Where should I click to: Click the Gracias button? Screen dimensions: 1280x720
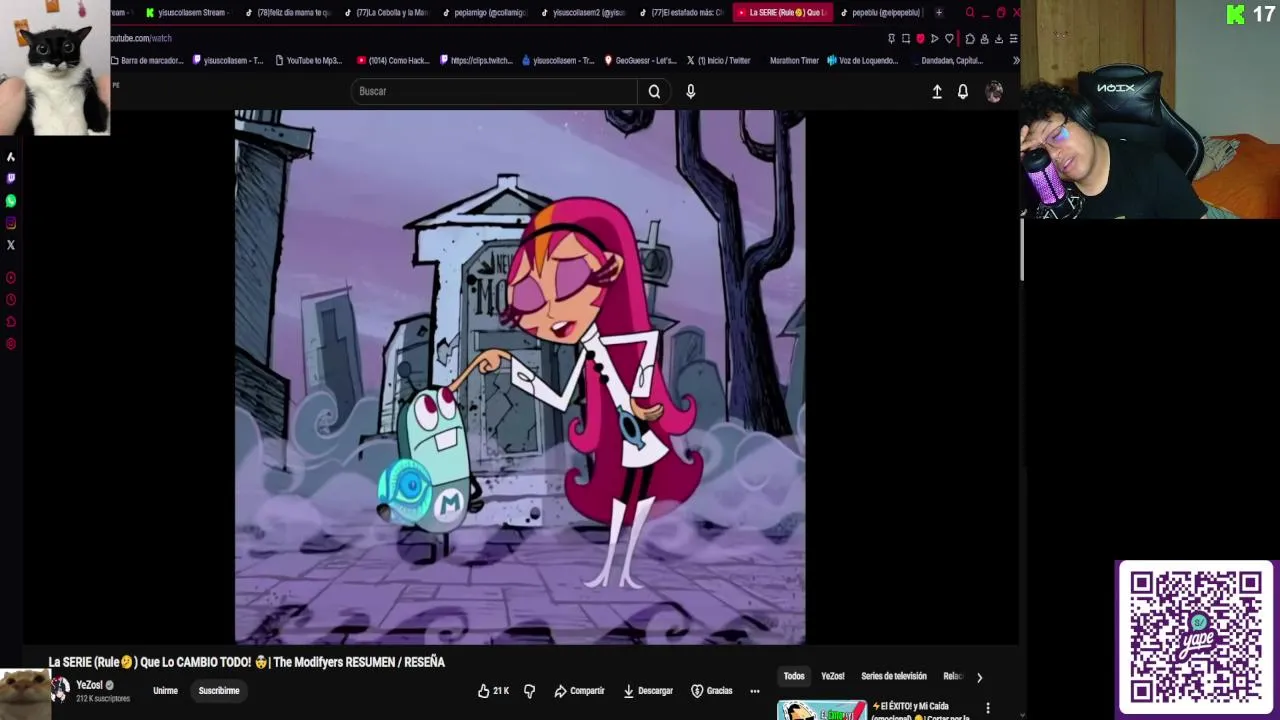[712, 691]
